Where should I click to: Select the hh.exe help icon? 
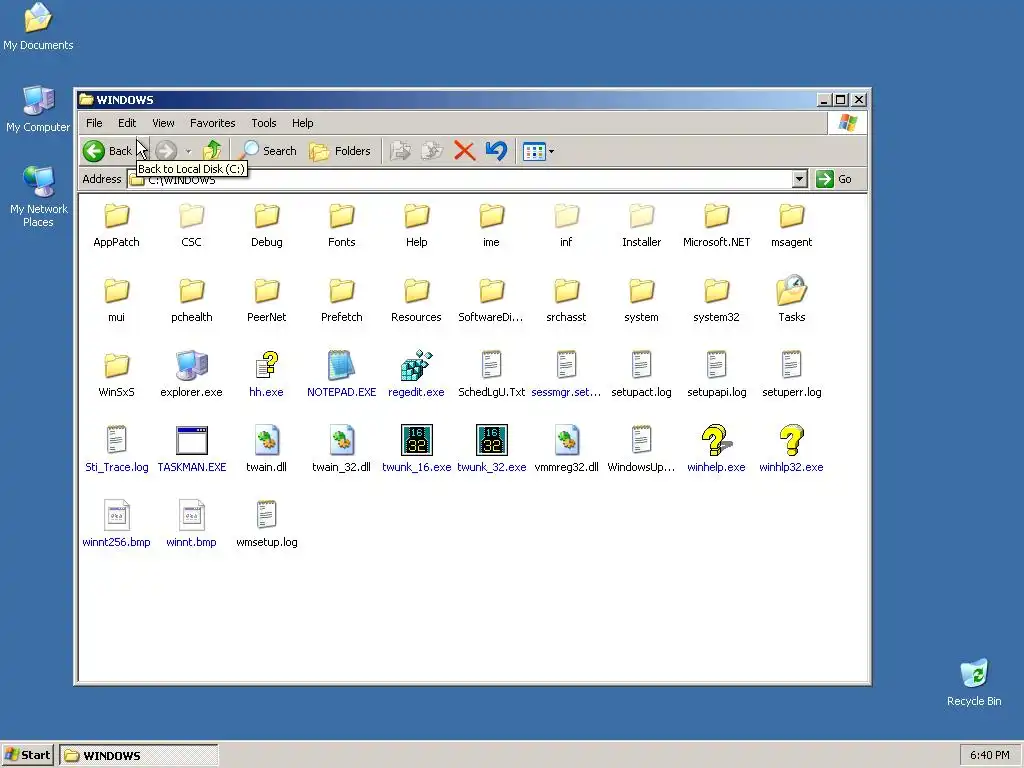tap(266, 366)
